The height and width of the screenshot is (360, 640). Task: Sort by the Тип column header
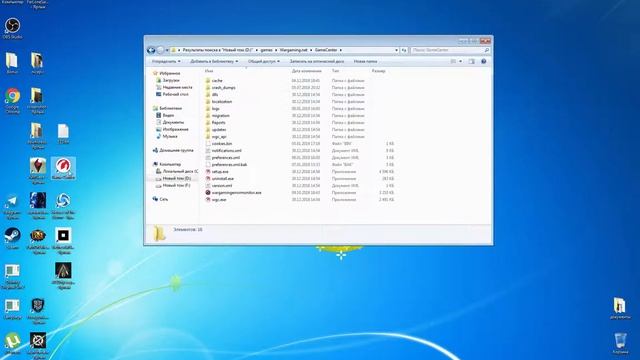pos(335,71)
